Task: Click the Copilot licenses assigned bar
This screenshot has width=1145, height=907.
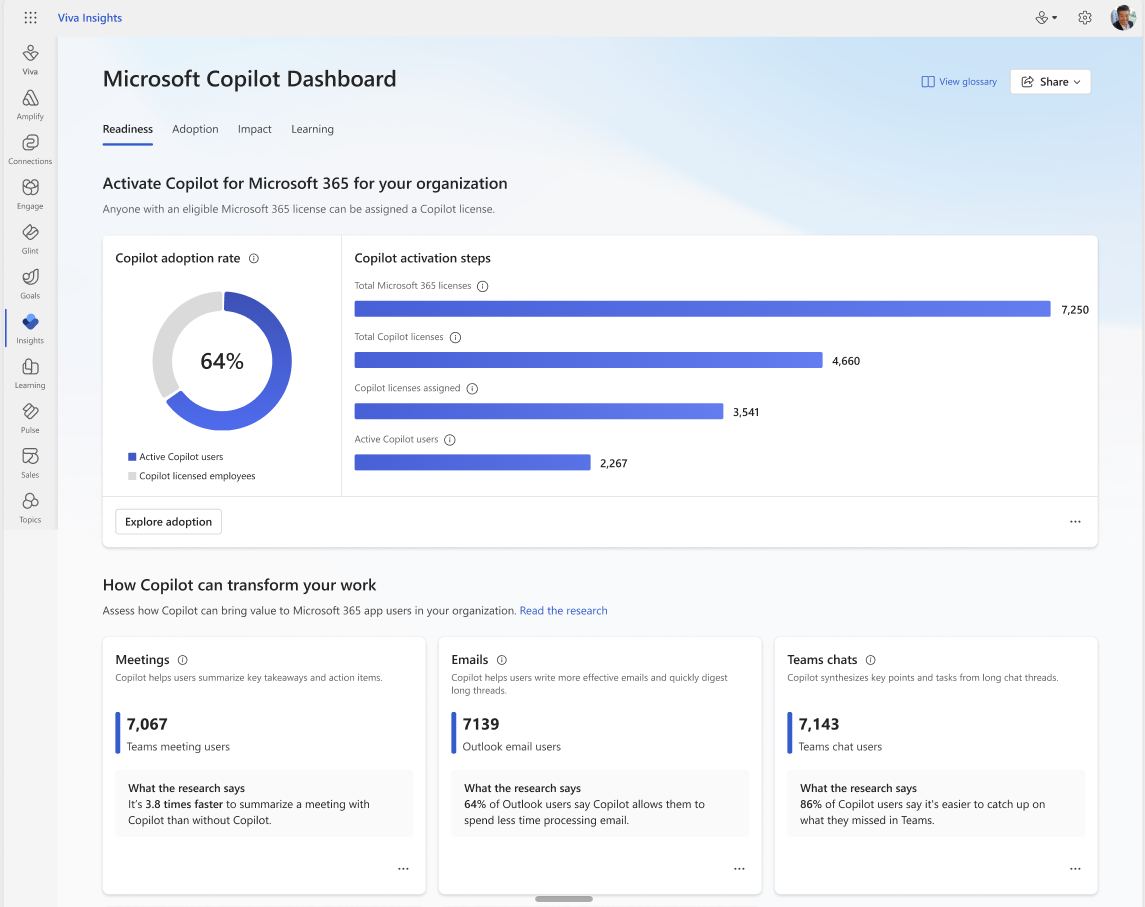Action: click(x=539, y=412)
